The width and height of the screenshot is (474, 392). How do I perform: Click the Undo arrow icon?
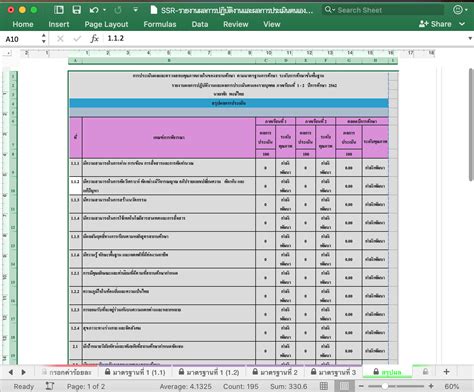[x=94, y=10]
